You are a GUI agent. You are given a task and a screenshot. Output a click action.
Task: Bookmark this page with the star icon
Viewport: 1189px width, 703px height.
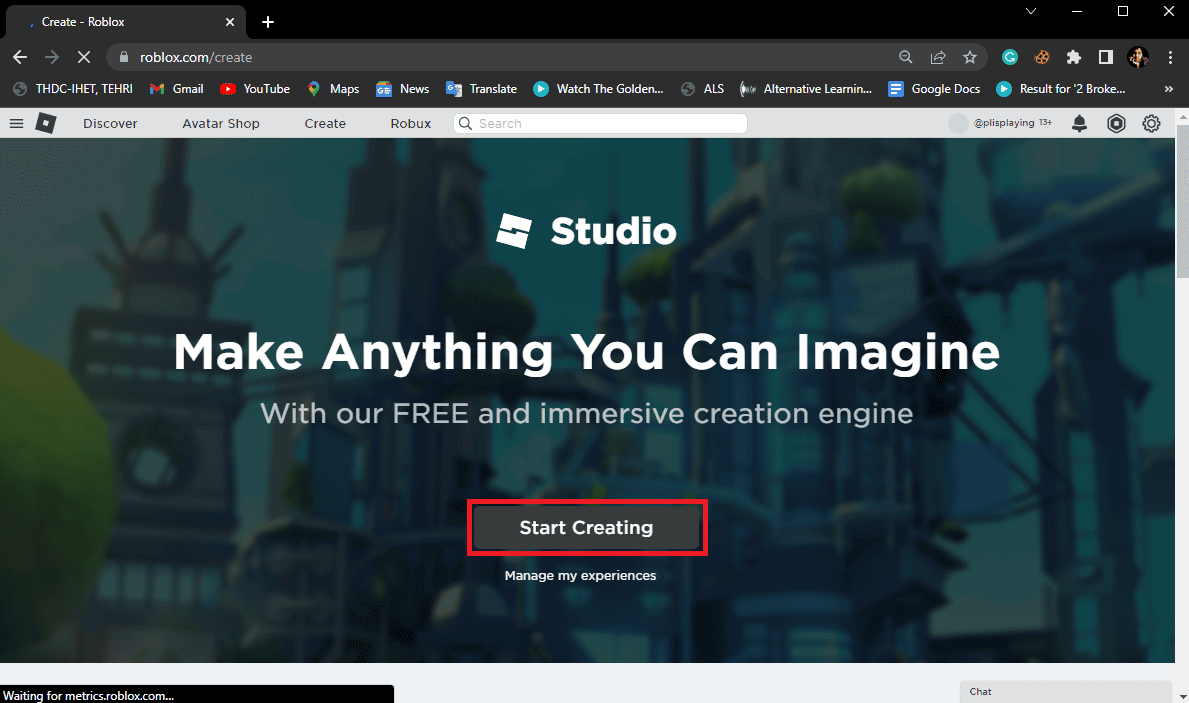(970, 57)
